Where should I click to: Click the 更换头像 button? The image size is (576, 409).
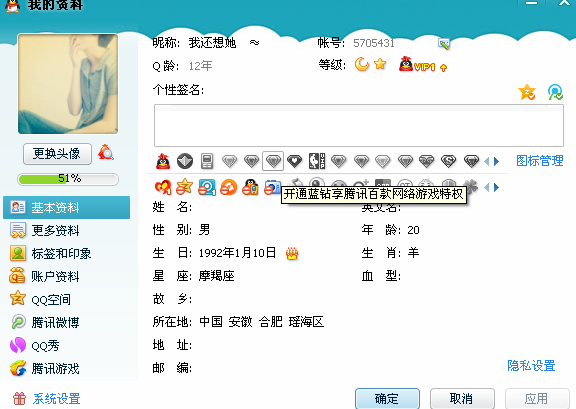pyautogui.click(x=57, y=154)
